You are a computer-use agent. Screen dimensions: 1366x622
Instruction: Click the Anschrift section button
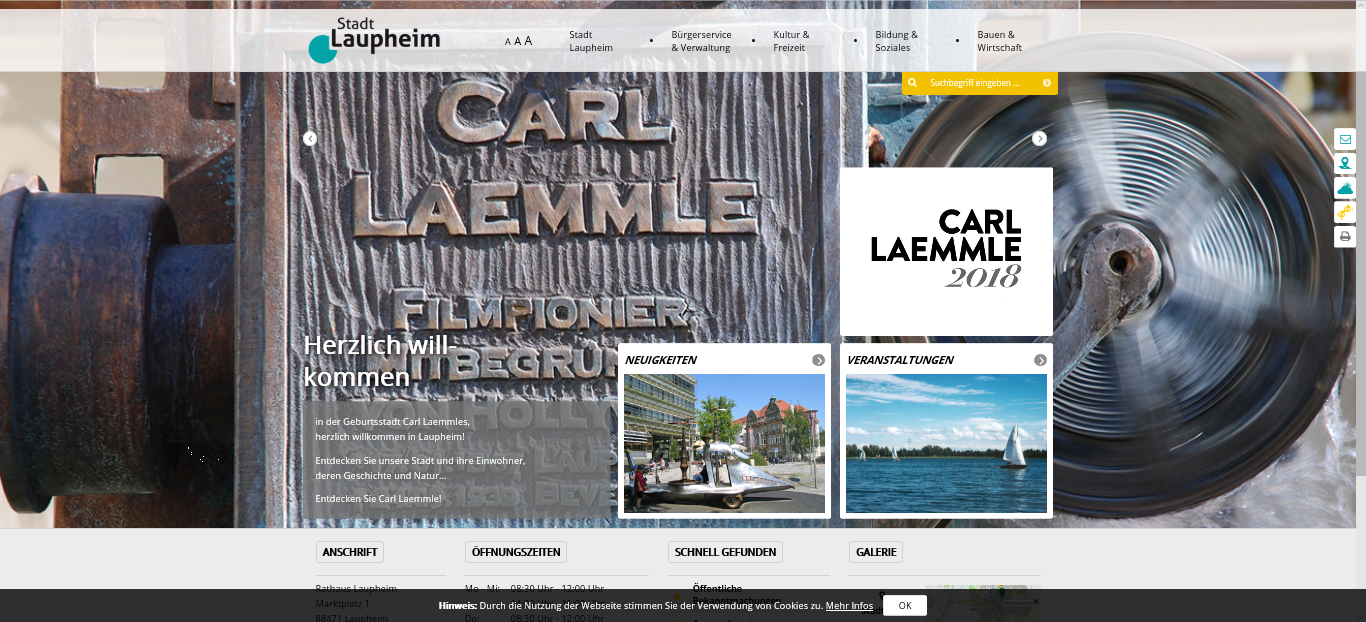(350, 552)
